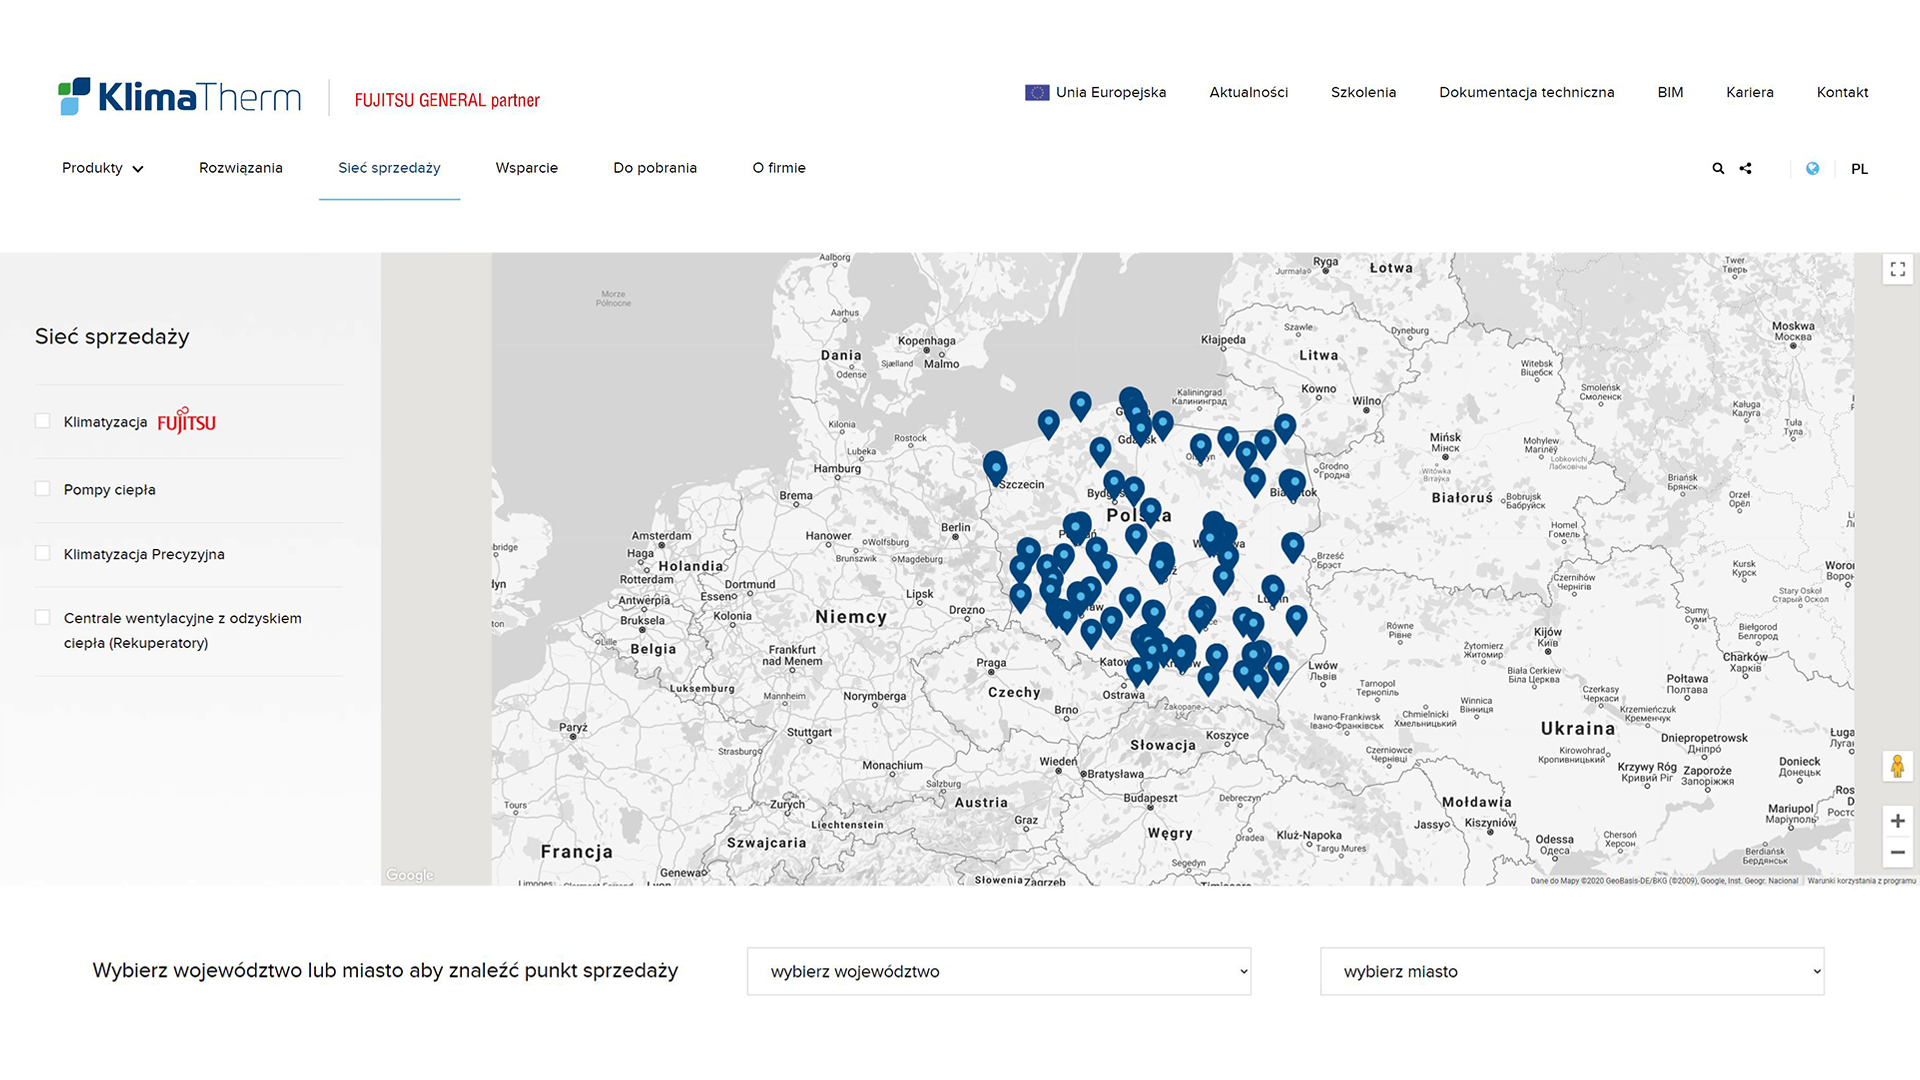Open the share icon in header
This screenshot has width=1920, height=1080.
click(x=1746, y=169)
